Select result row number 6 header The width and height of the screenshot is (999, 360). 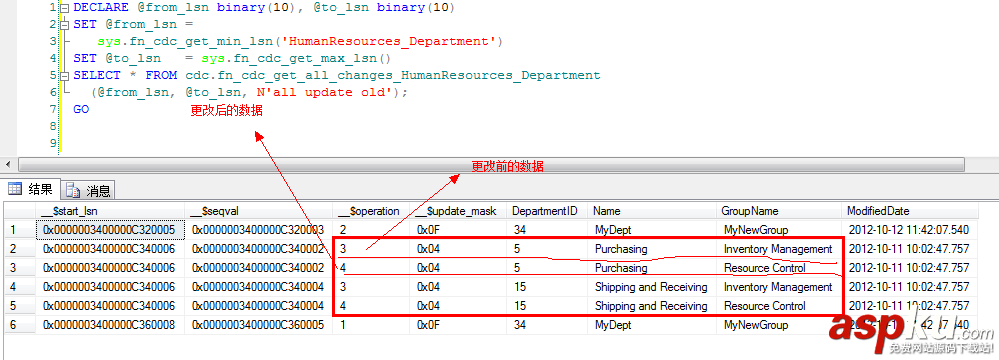(20, 325)
